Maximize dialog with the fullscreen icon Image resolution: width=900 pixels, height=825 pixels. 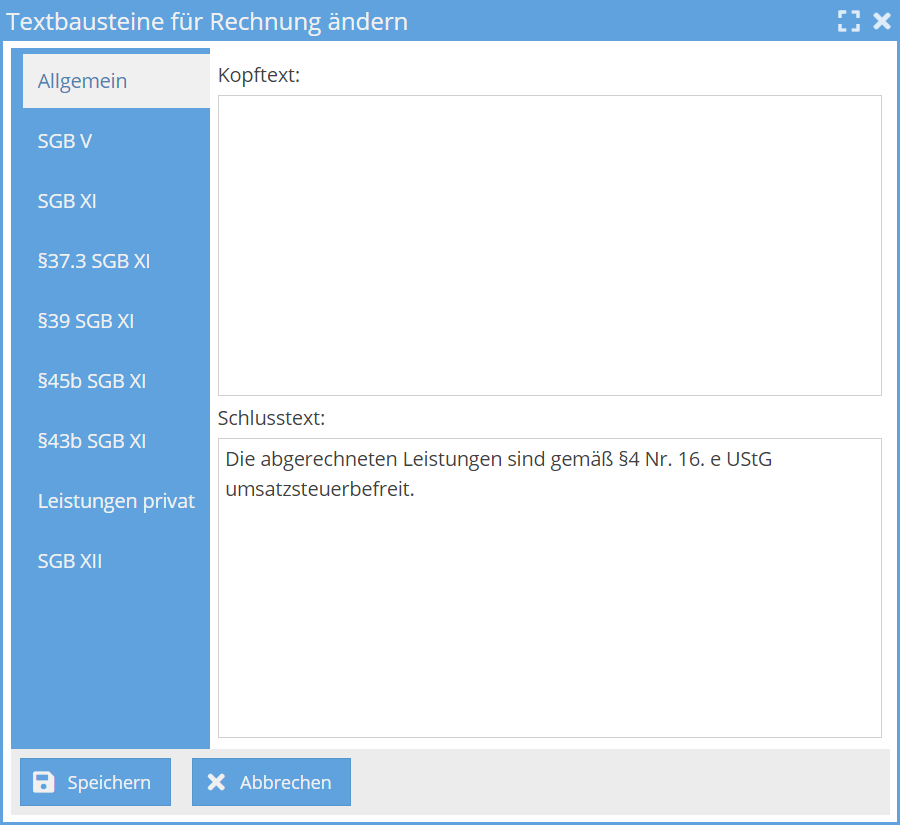[849, 21]
